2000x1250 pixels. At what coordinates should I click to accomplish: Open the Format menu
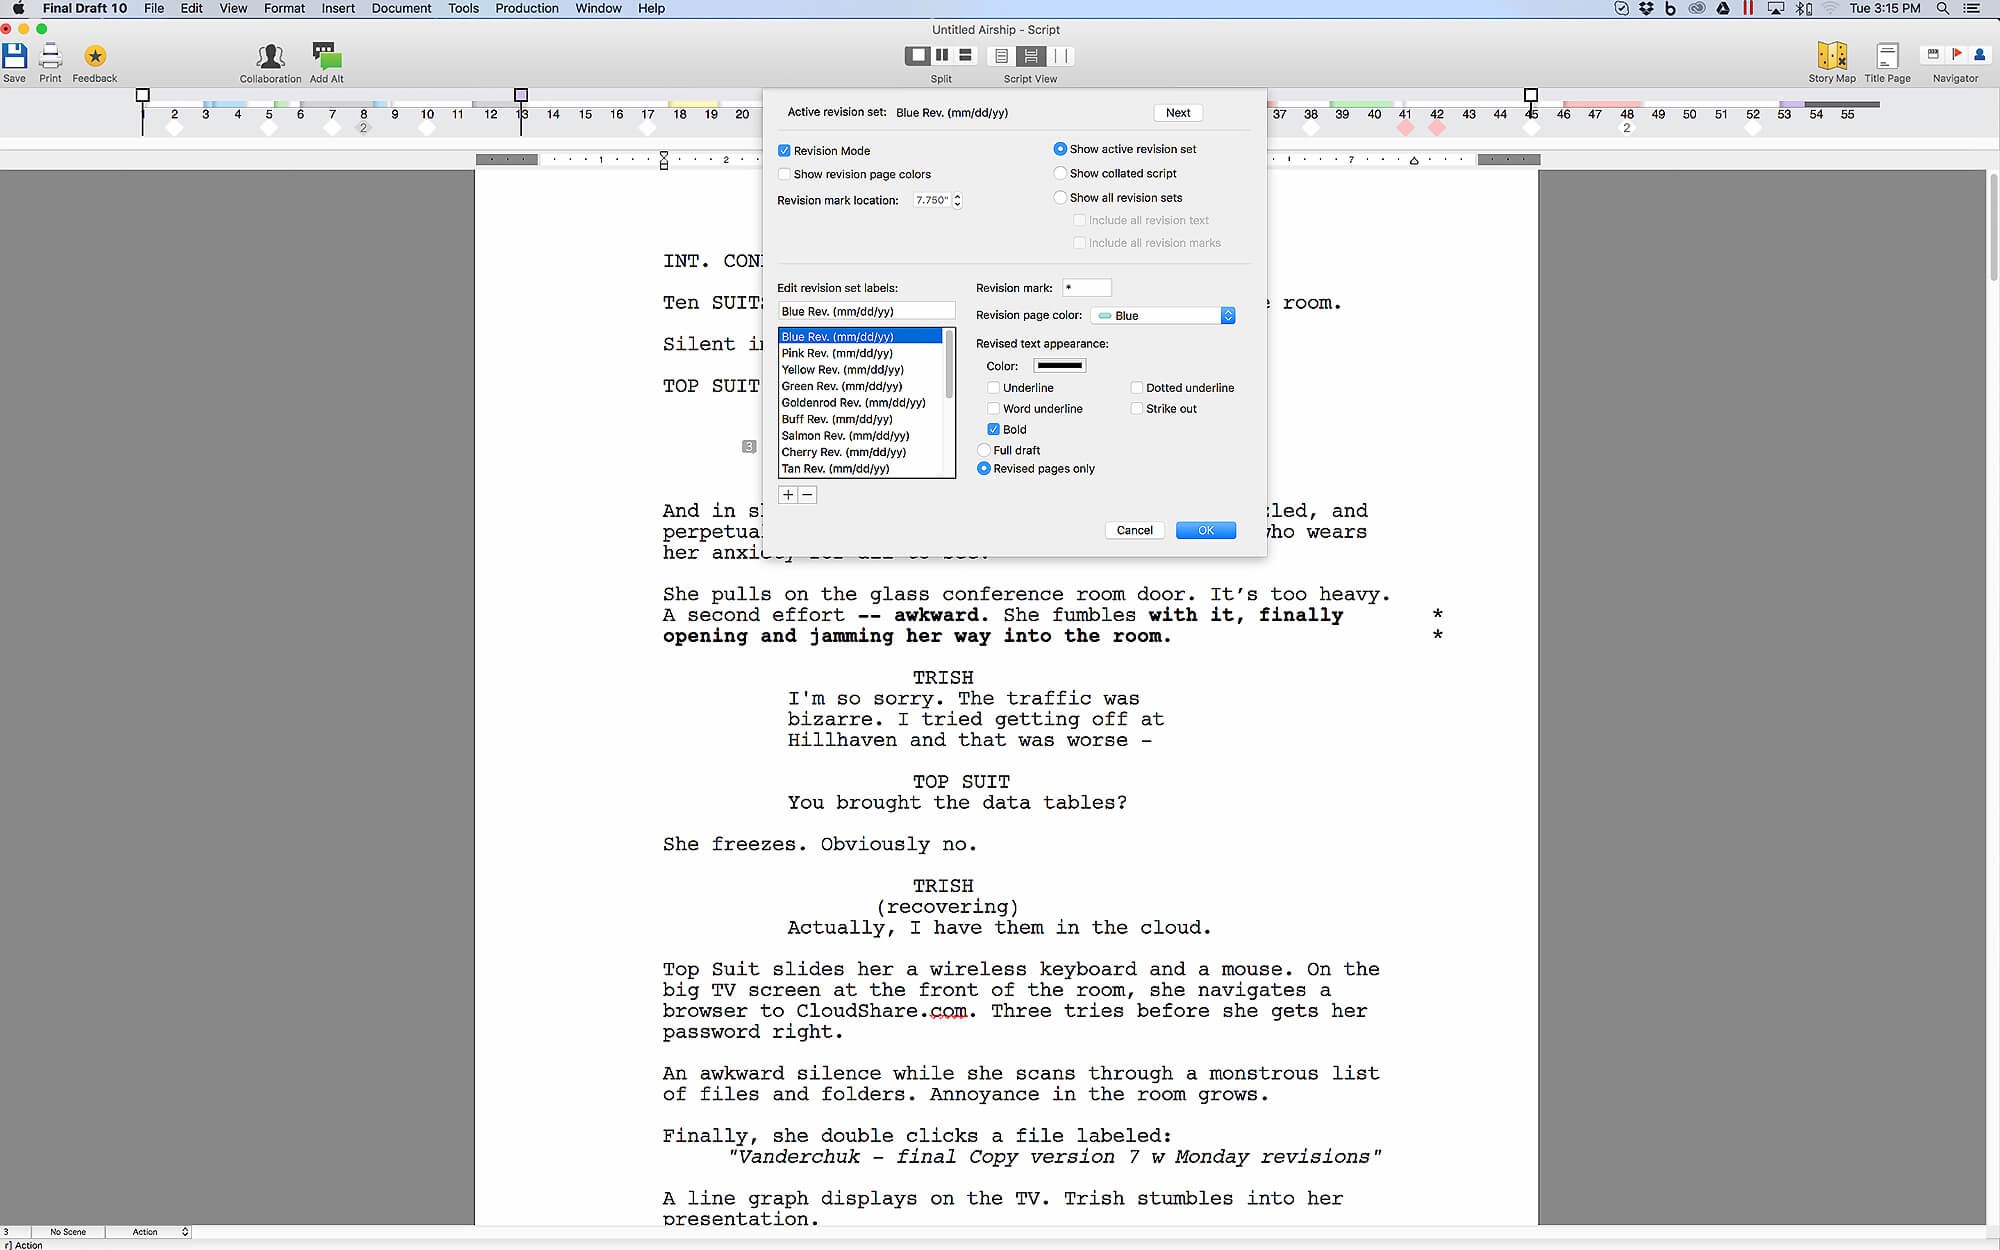(284, 8)
